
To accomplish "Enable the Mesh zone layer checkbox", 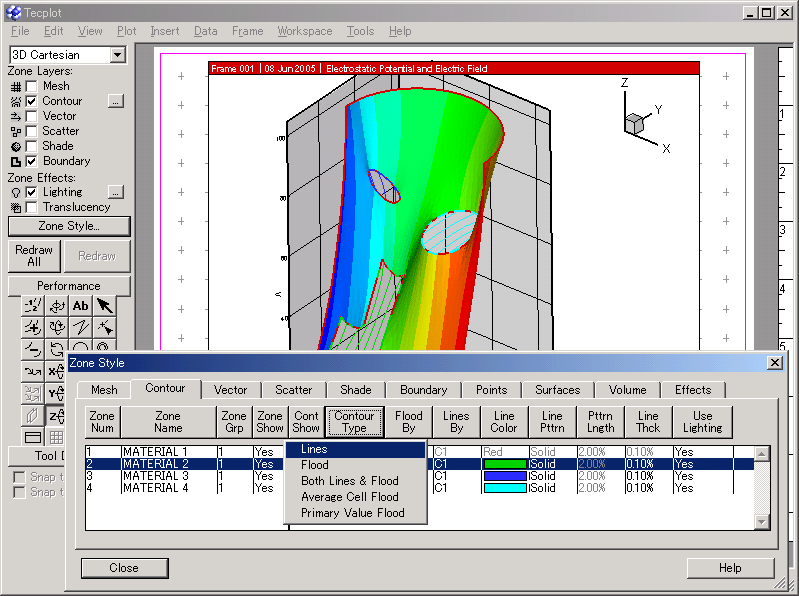I will [32, 87].
